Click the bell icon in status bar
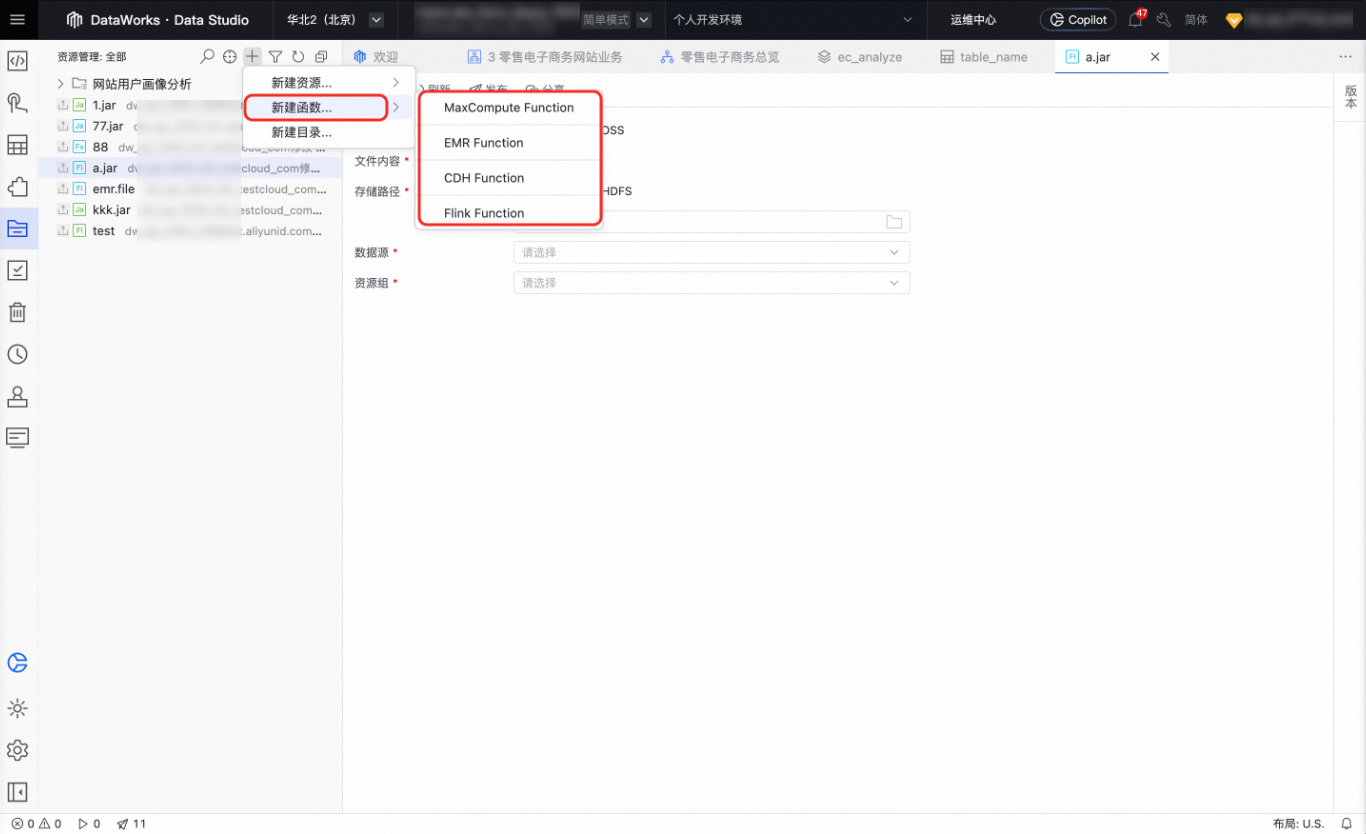The width and height of the screenshot is (1366, 834). 1347,824
